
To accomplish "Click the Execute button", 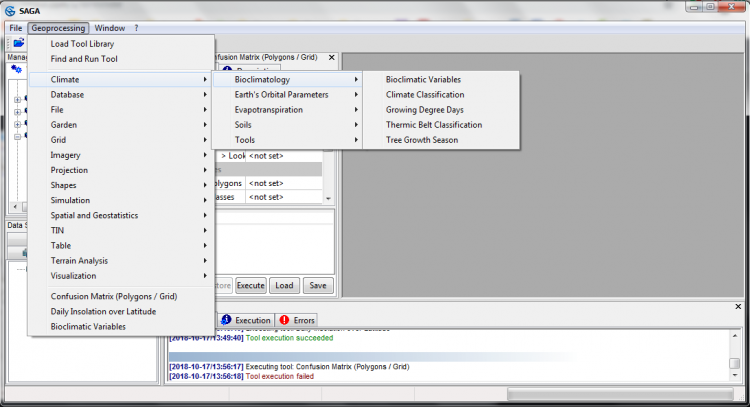I will click(251, 286).
